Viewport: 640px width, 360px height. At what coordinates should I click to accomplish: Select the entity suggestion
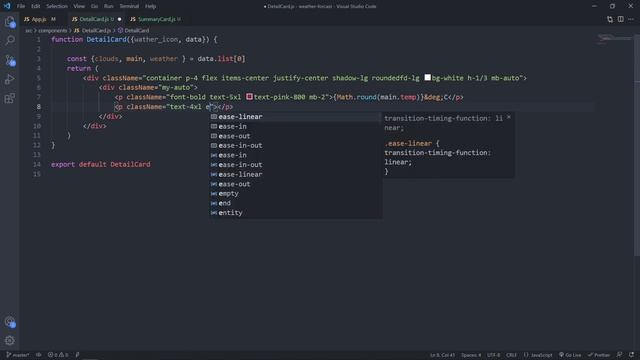point(296,213)
